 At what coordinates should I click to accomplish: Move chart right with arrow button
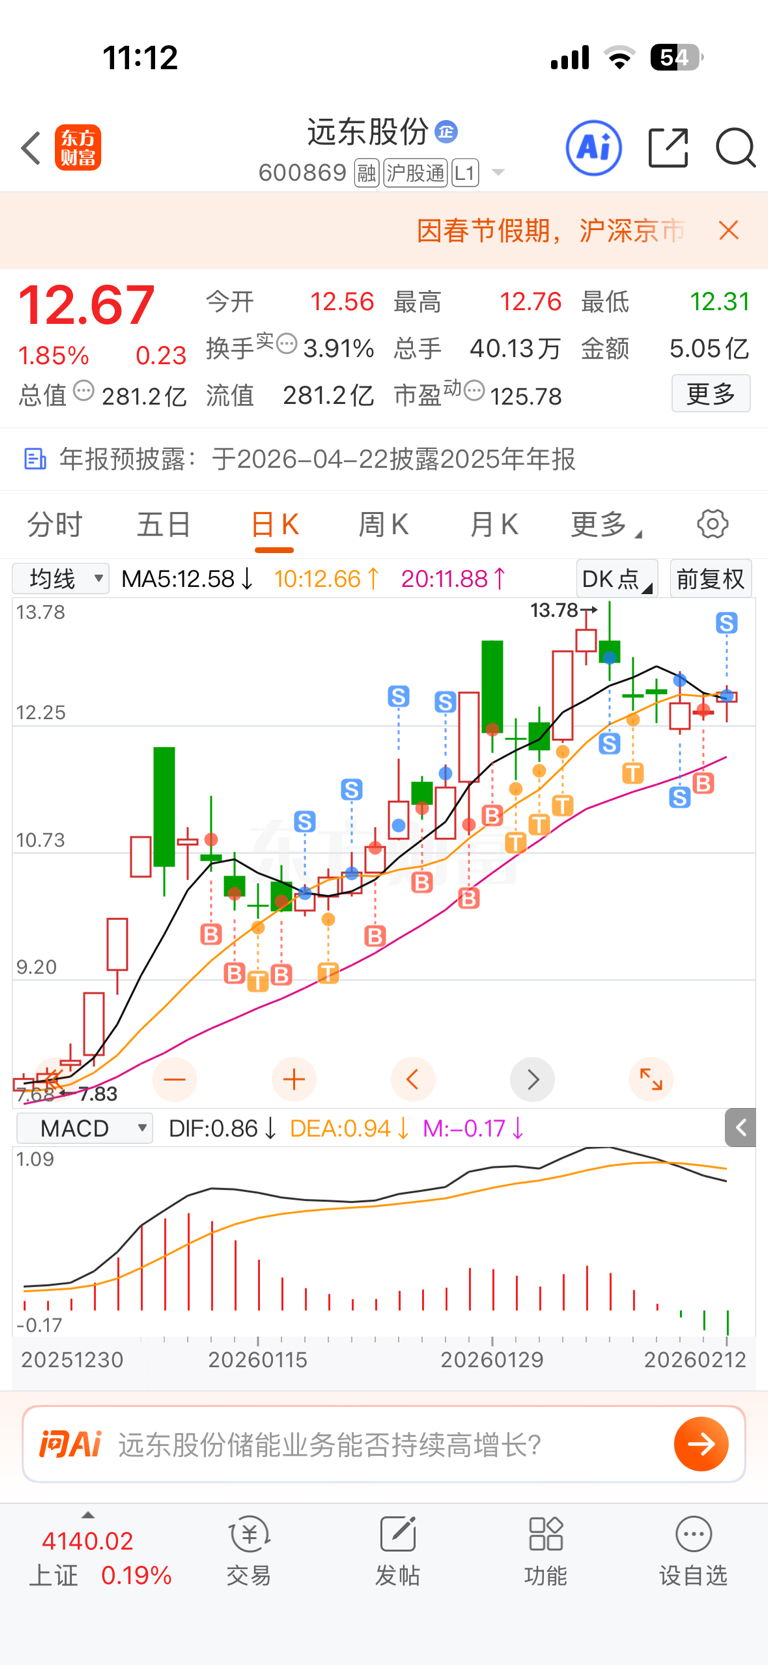click(532, 1079)
